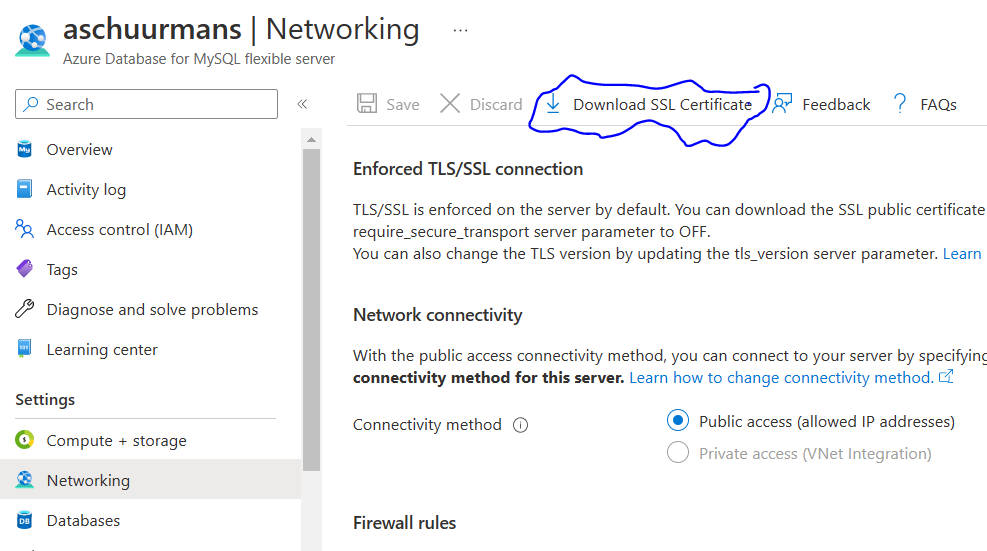Collapse the sidebar with double-chevron

click(x=302, y=104)
